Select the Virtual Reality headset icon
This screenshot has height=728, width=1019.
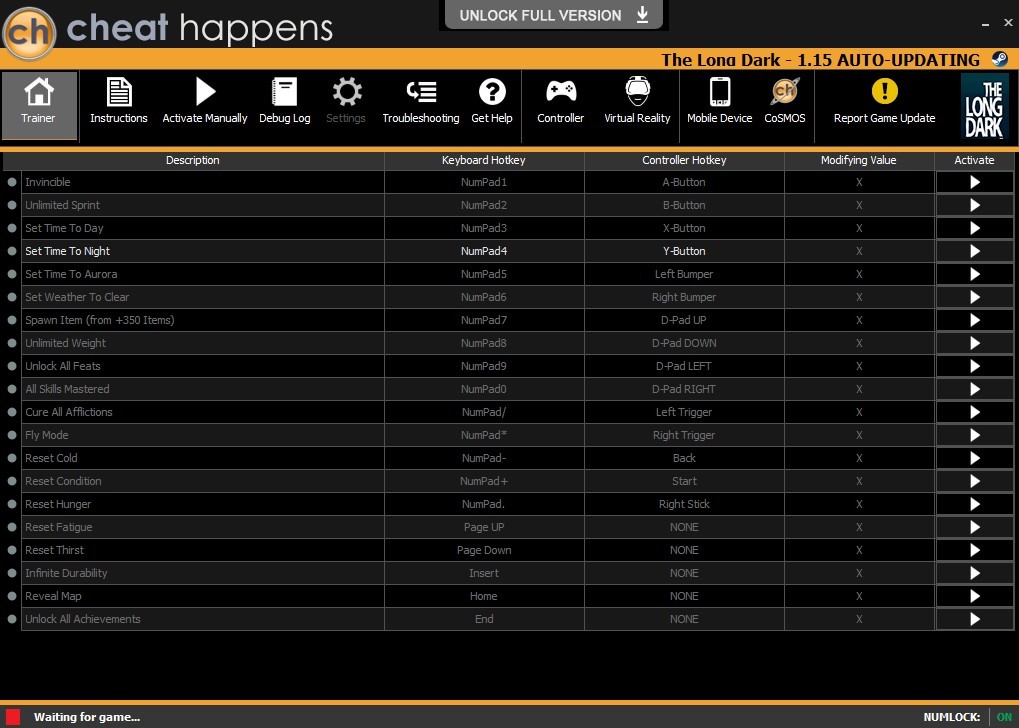[638, 91]
